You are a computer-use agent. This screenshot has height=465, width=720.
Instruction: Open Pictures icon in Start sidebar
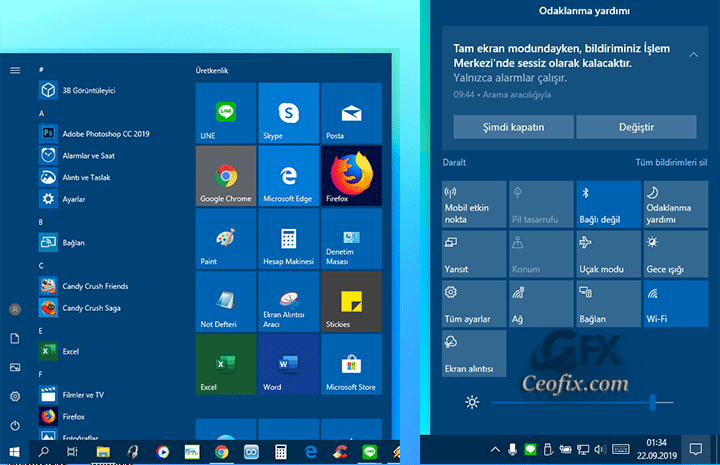coord(15,367)
